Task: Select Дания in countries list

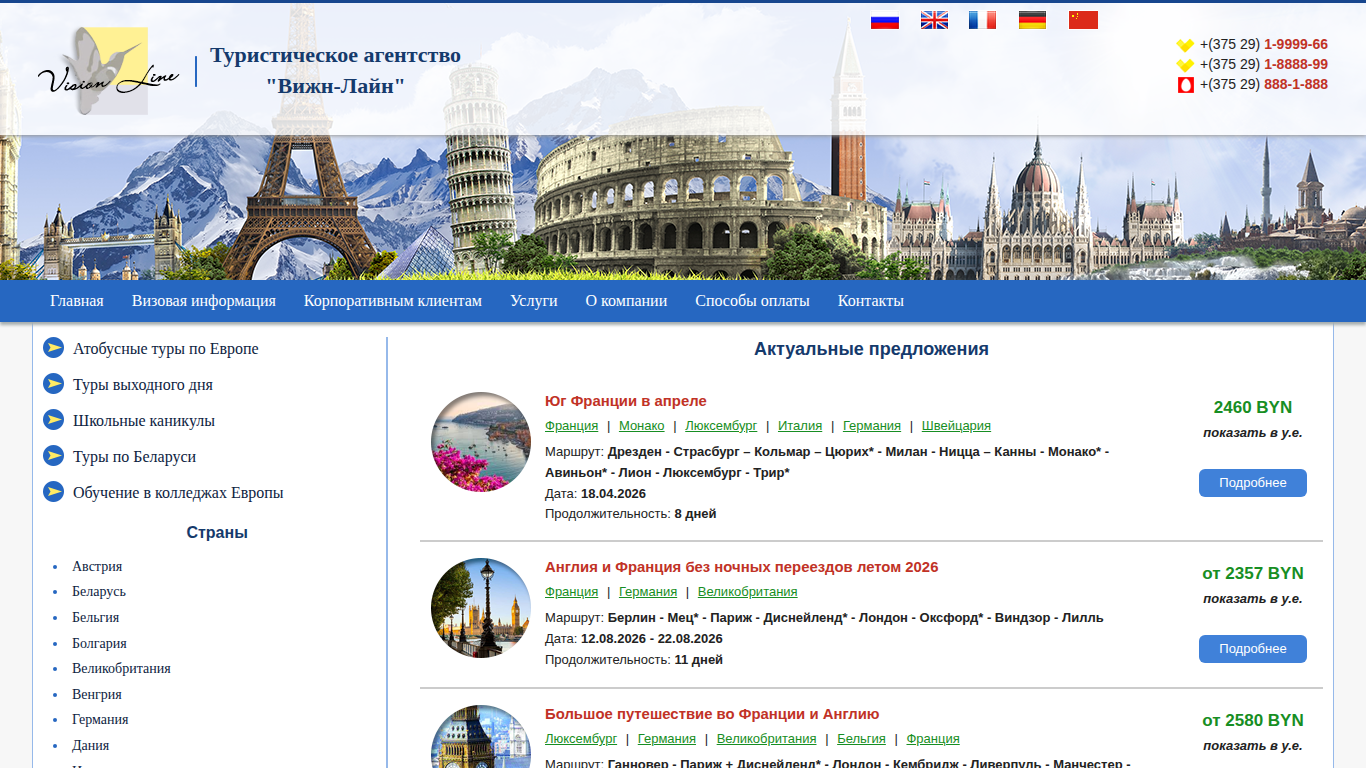Action: point(91,746)
